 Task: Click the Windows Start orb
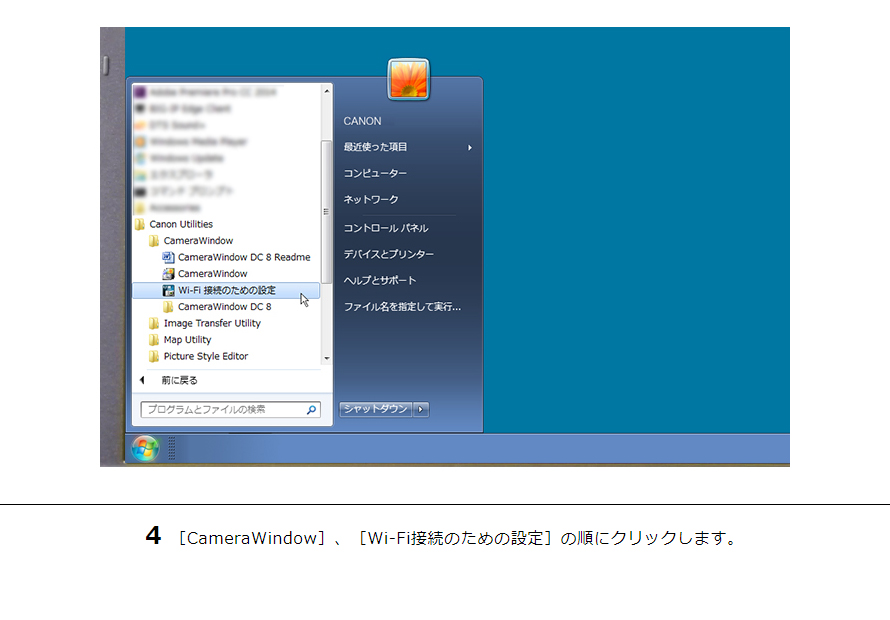tap(146, 448)
